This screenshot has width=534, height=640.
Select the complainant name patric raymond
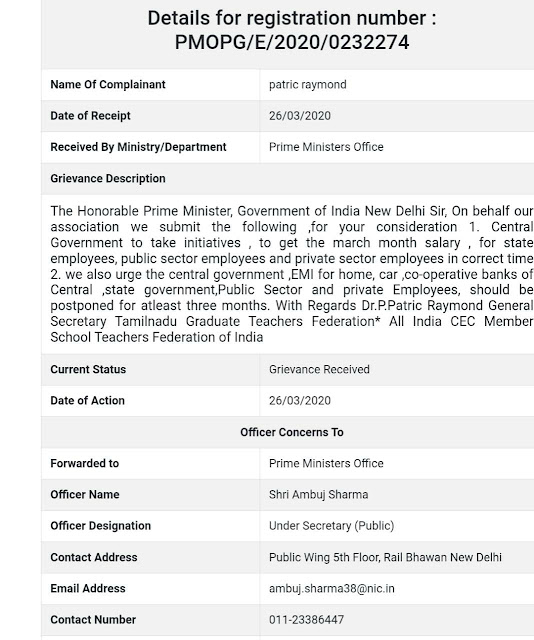[307, 84]
